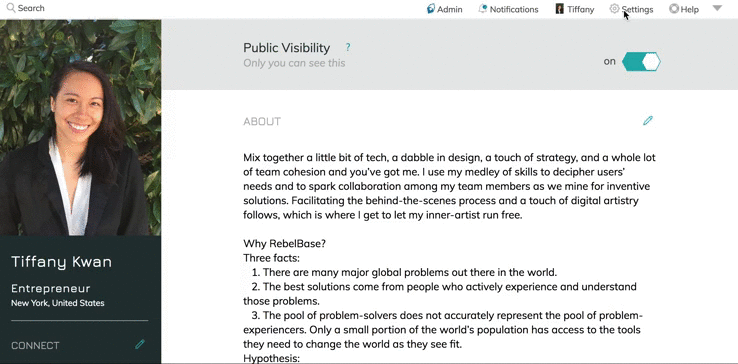Click Tiffany Kwan's large profile photo
Screen dimensions: 738x364
[80, 128]
